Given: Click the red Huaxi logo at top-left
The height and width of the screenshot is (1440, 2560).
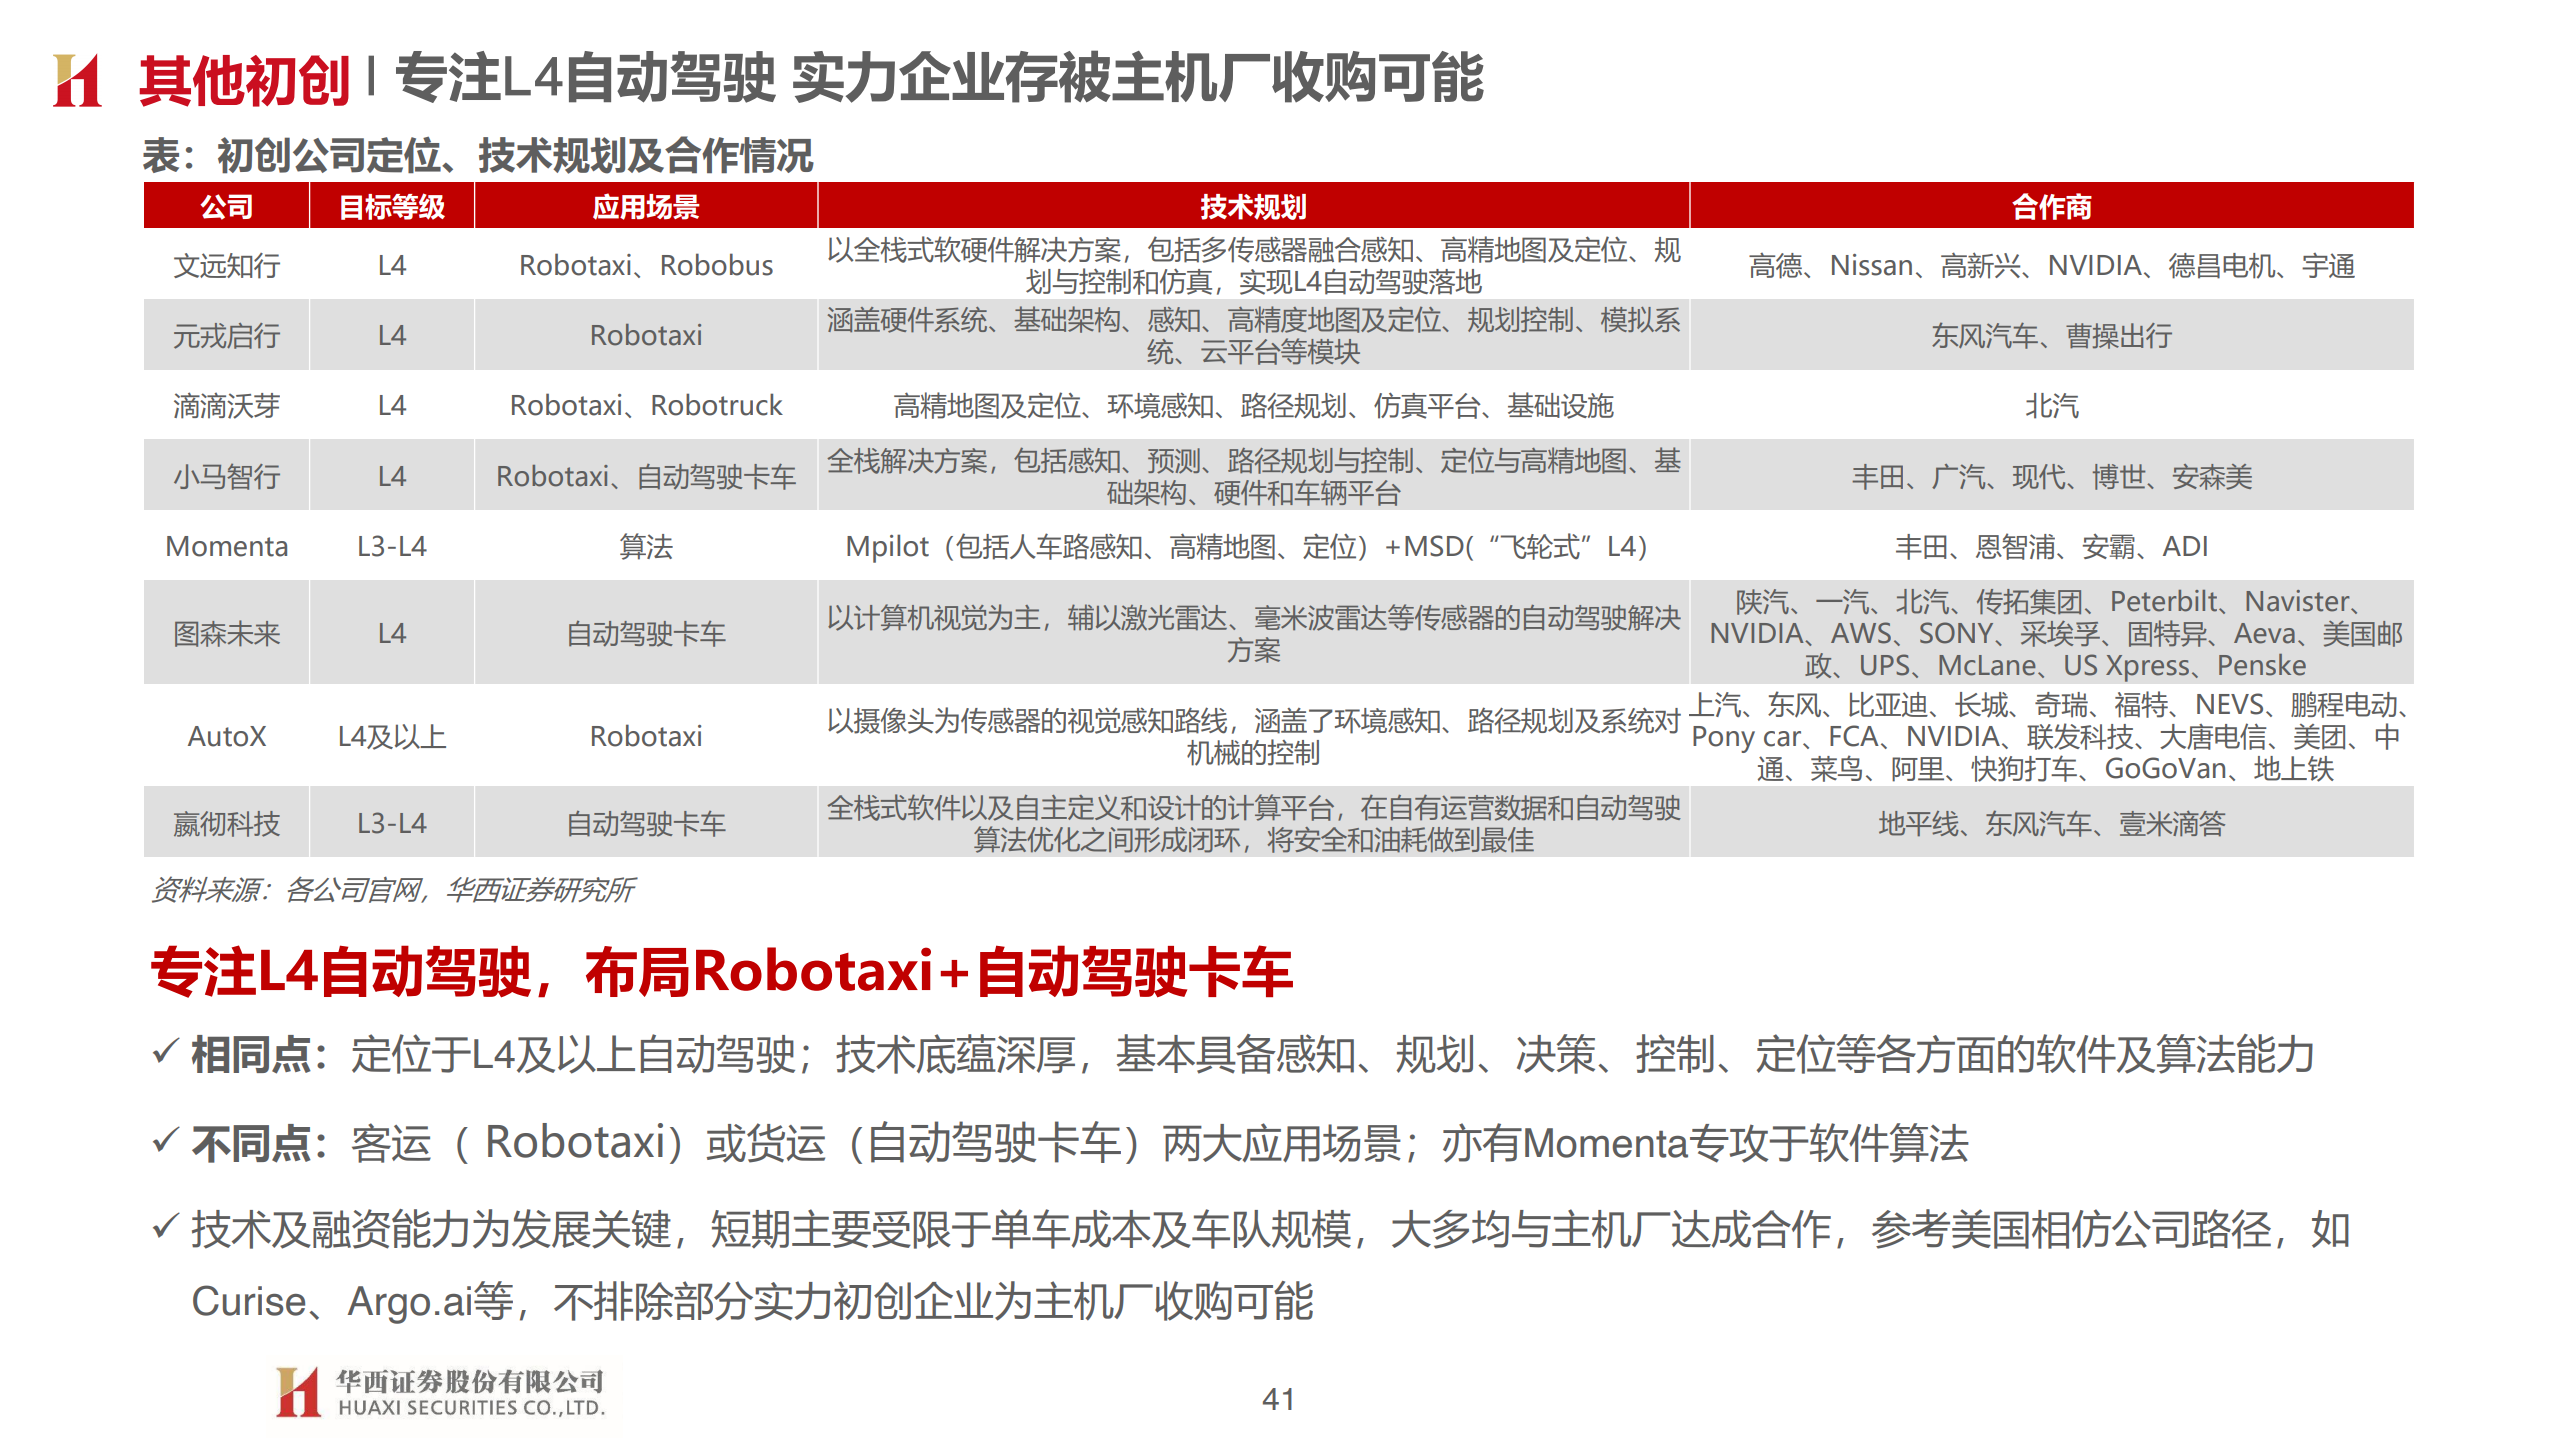Looking at the screenshot, I should [77, 80].
